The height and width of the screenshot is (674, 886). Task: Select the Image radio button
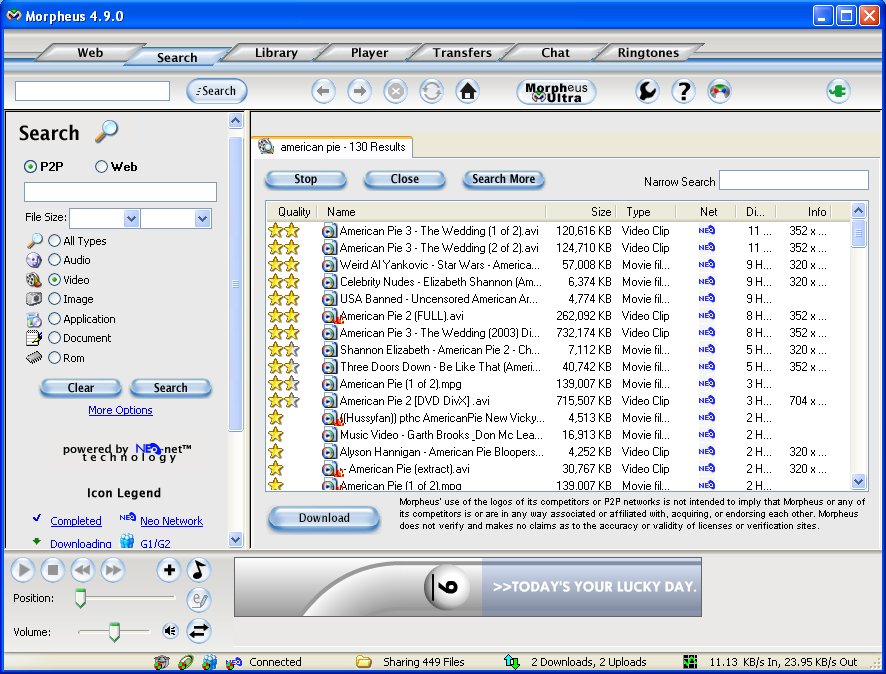54,299
